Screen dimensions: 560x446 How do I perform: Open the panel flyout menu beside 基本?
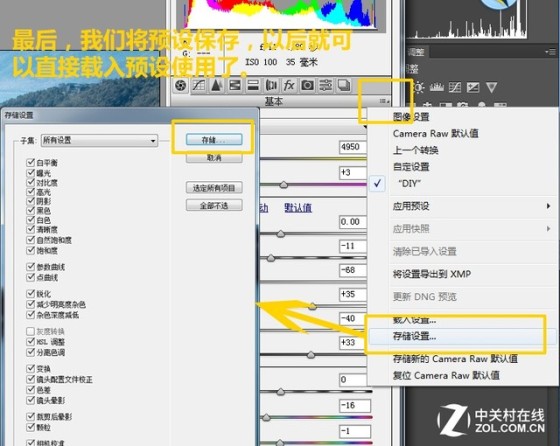pos(384,101)
